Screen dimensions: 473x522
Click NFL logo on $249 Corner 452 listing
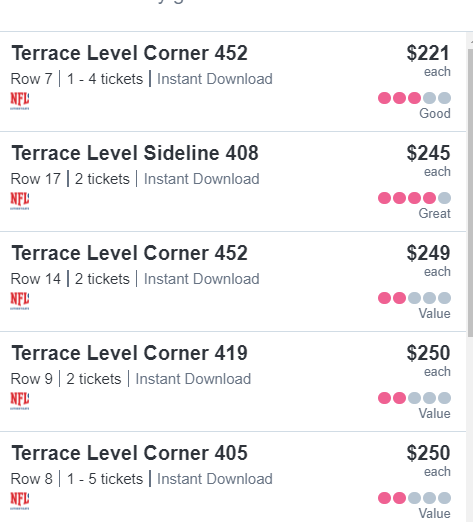[20, 301]
